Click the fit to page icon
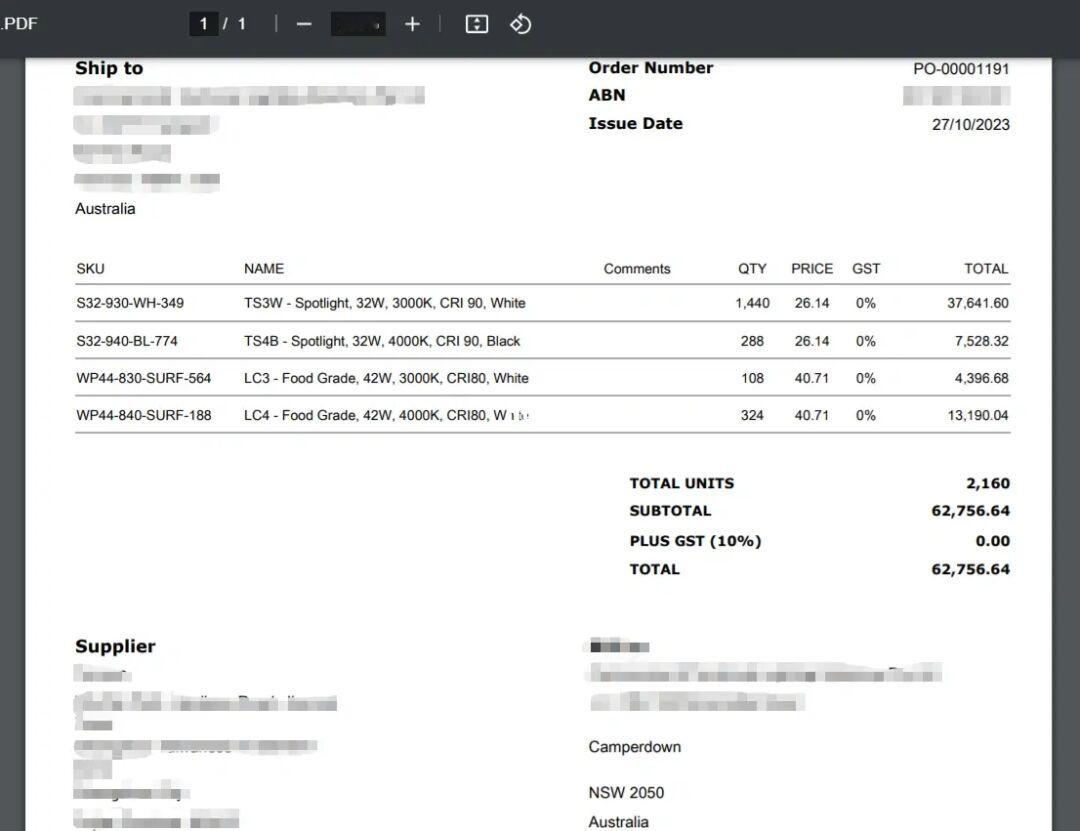Screen dimensions: 1080x831 click(477, 24)
